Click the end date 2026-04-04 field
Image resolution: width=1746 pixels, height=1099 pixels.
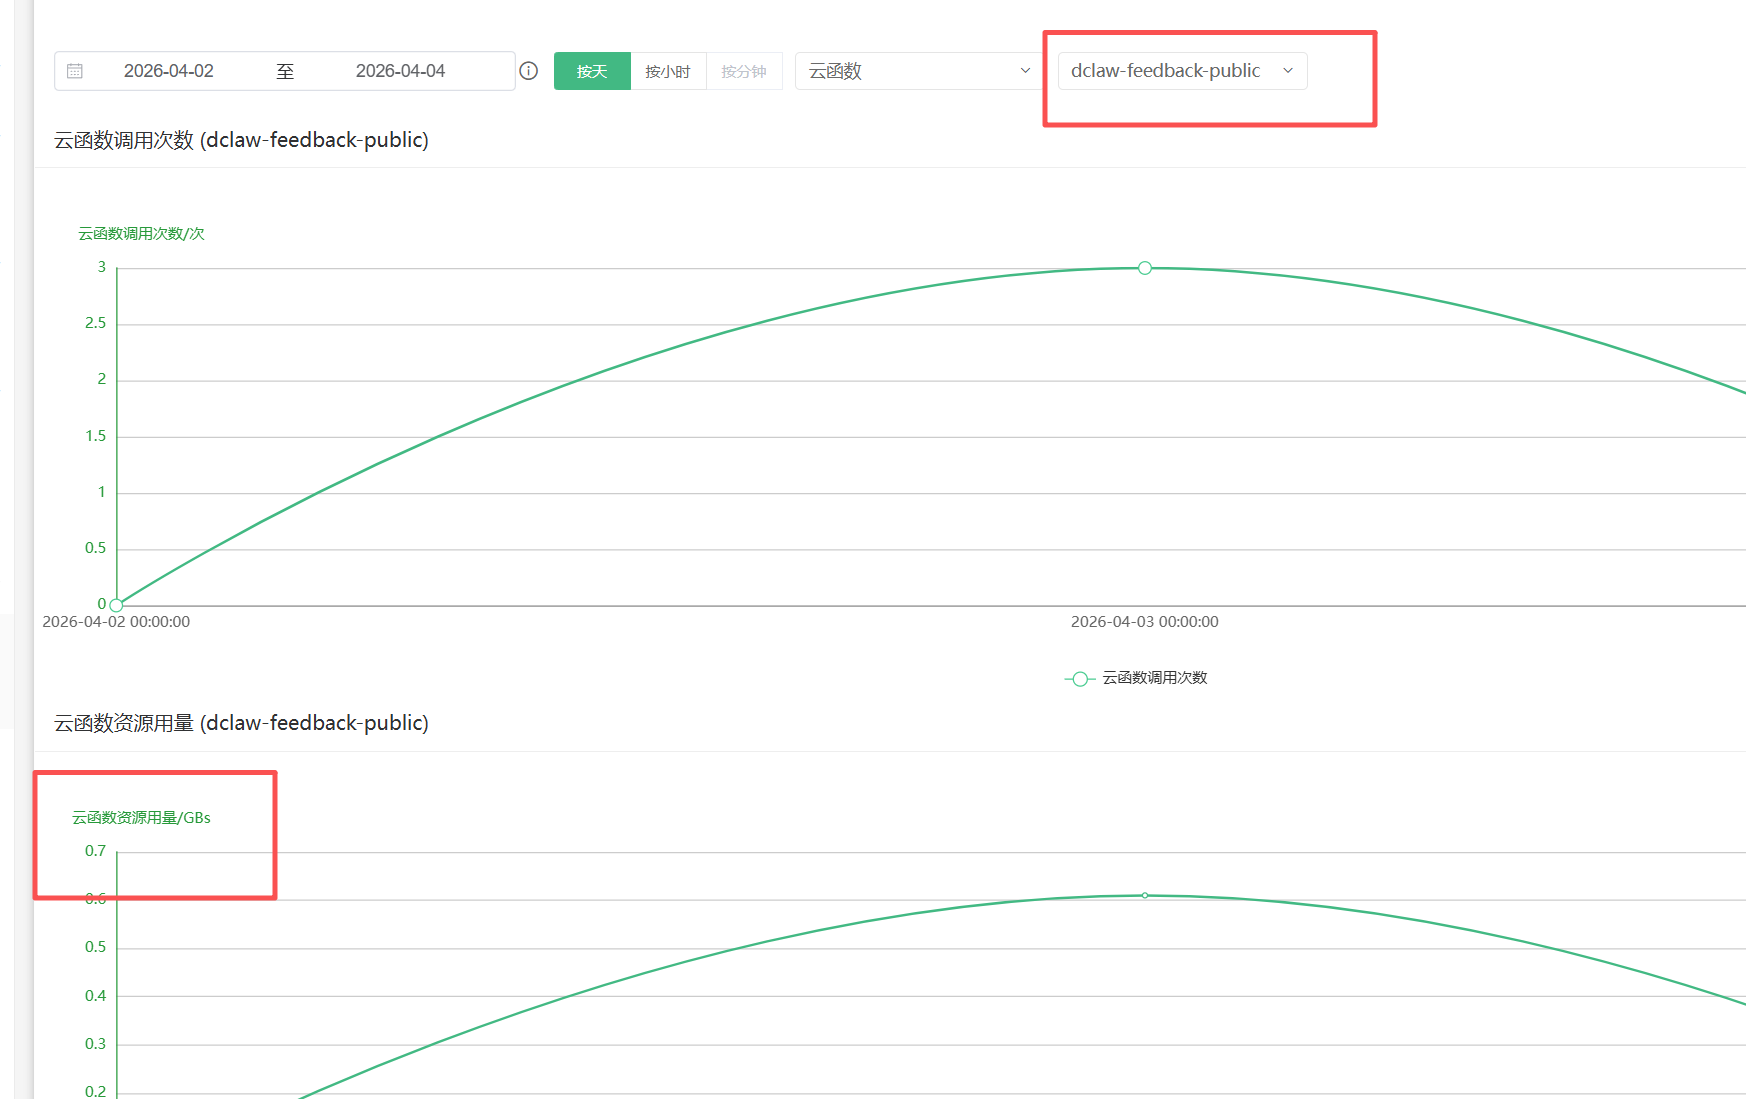[400, 71]
